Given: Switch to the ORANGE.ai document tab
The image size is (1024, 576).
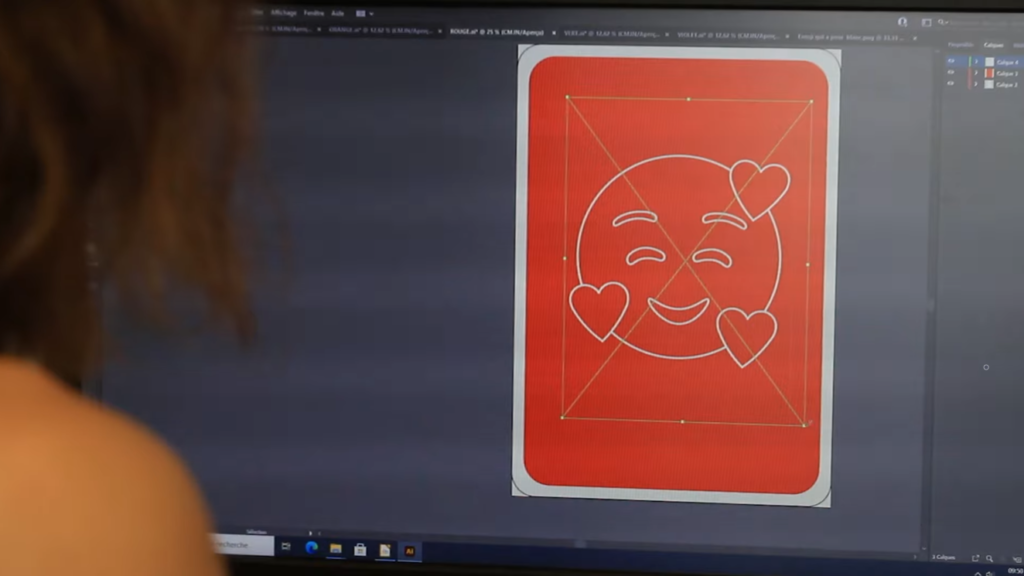Looking at the screenshot, I should pos(380,30).
